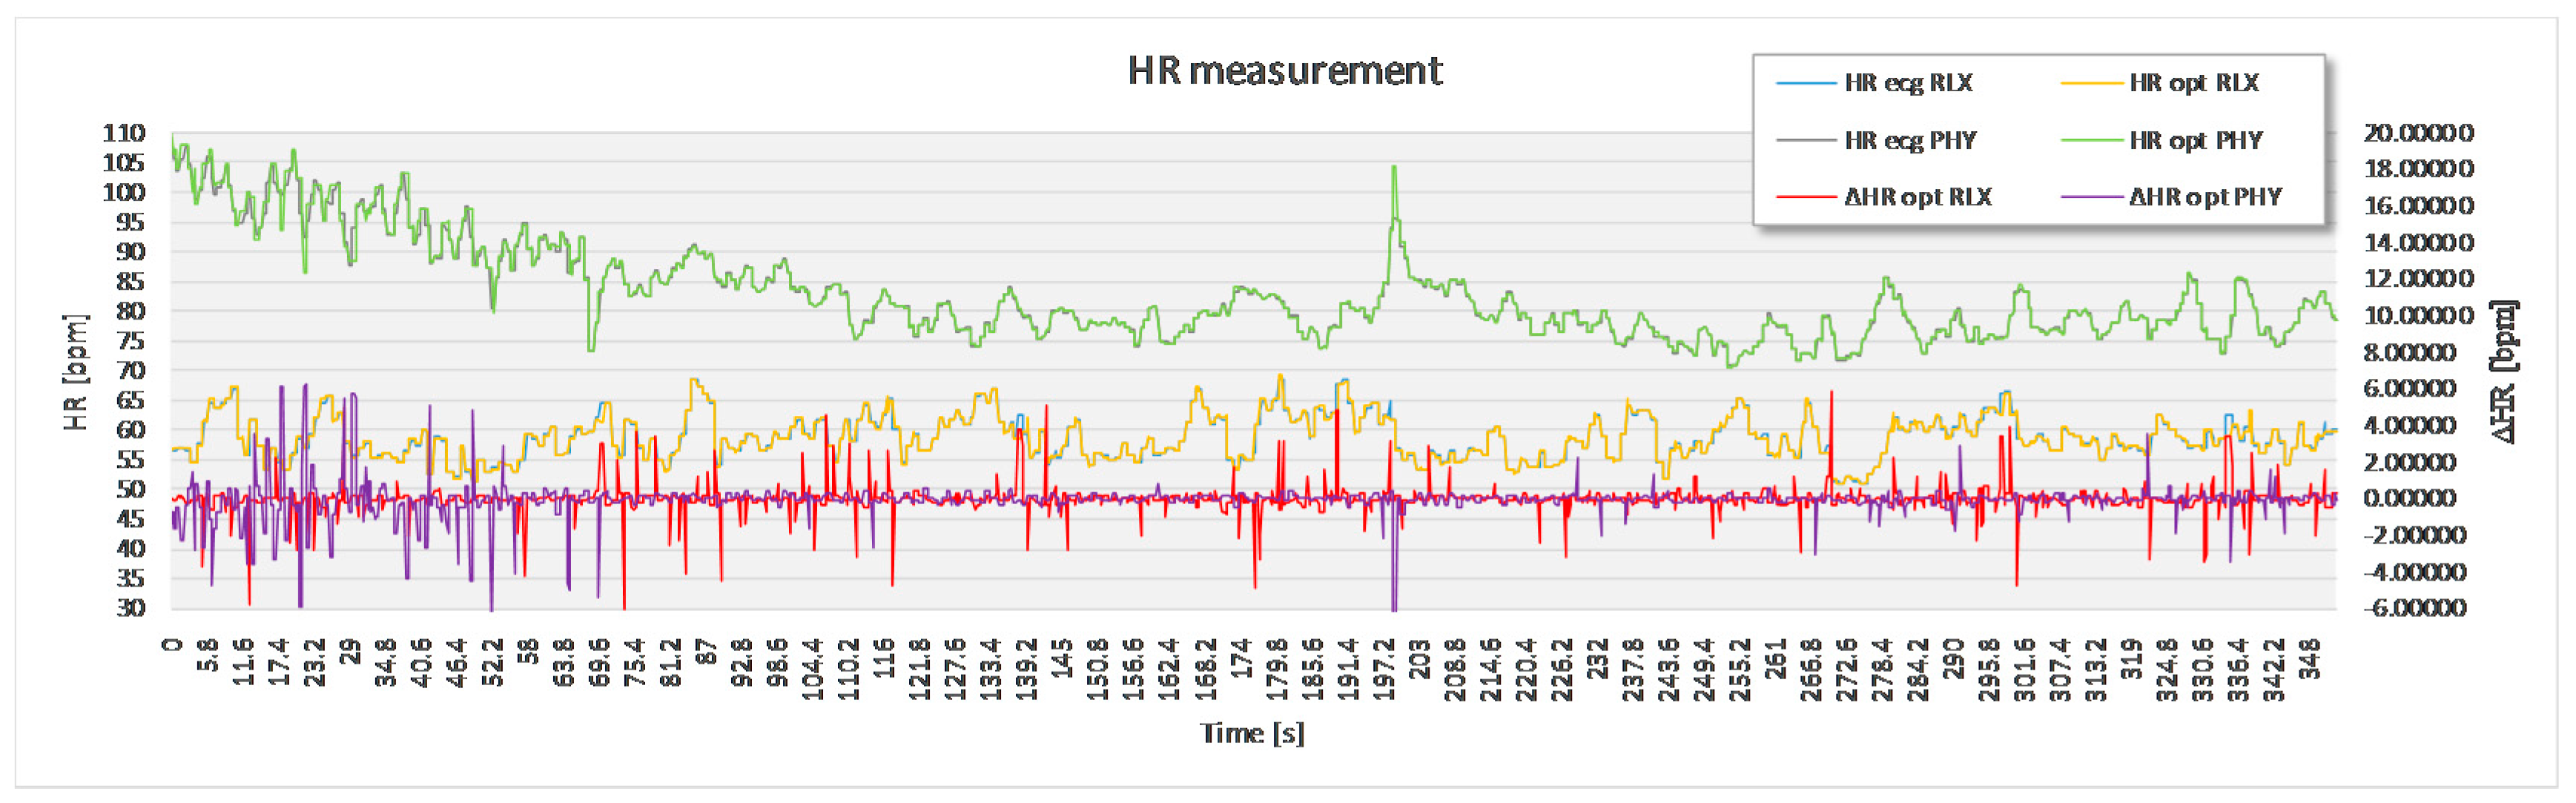2576x803 pixels.
Task: Click the red ΔHR opt RLX line swatch
Action: (x=1806, y=197)
